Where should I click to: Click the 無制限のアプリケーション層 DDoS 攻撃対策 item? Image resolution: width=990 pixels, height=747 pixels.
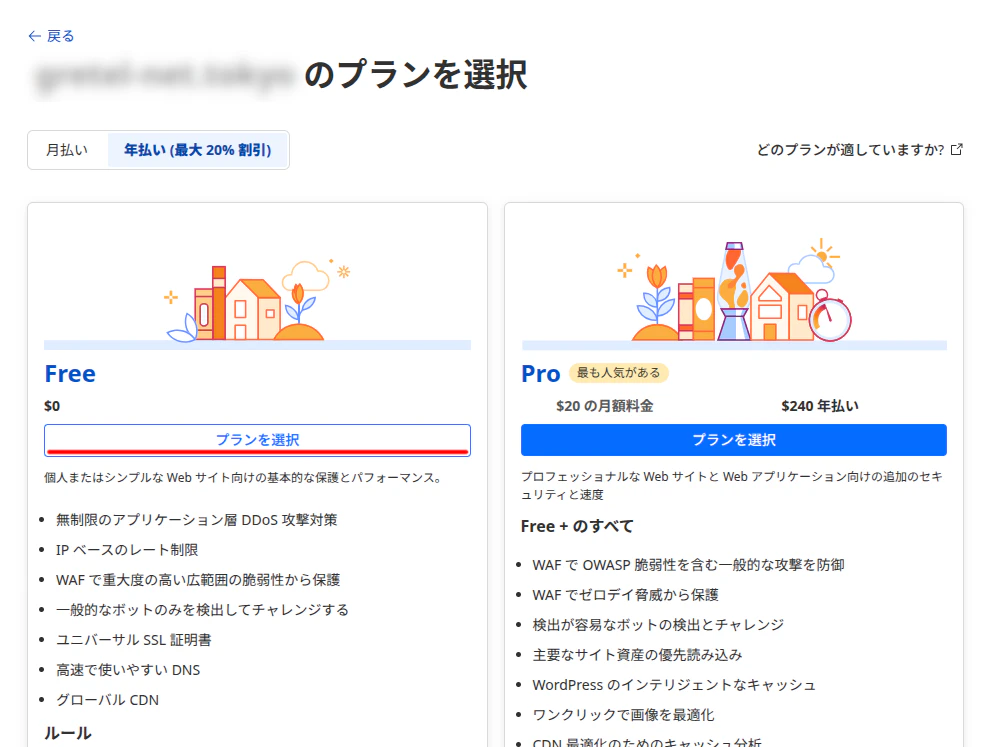pos(196,520)
